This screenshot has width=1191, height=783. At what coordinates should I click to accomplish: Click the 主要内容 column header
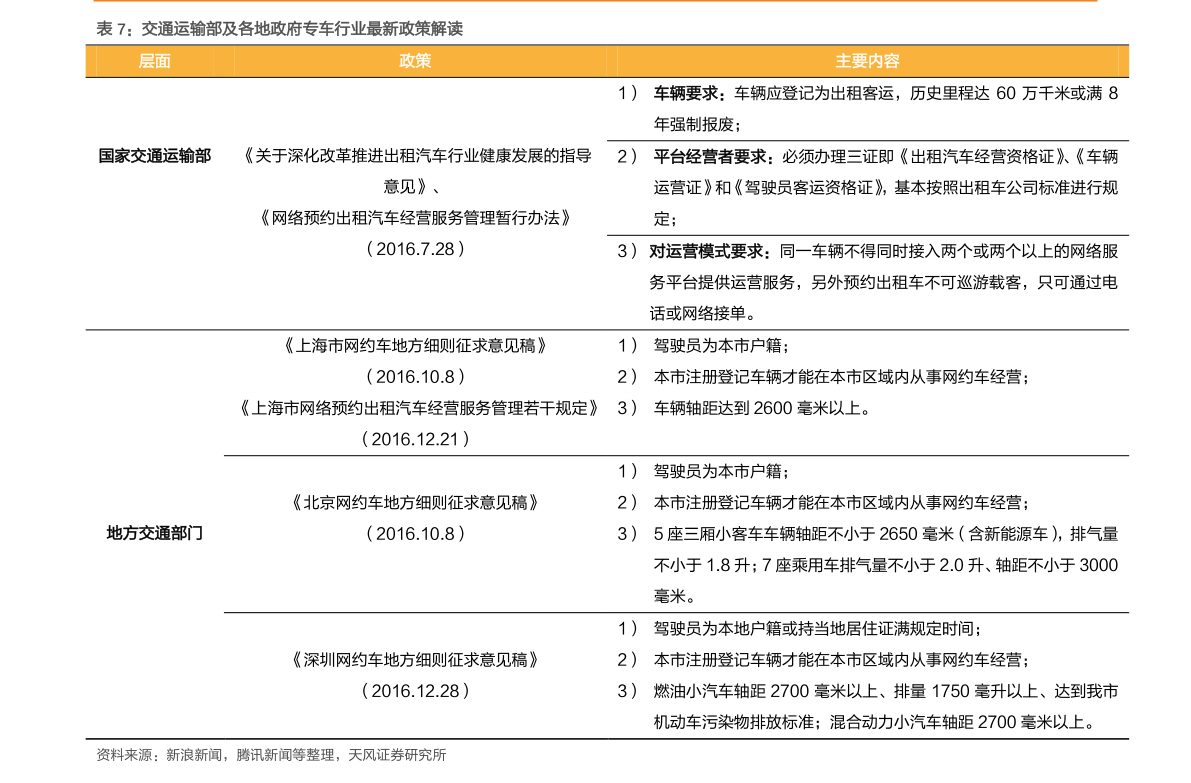pyautogui.click(x=867, y=61)
